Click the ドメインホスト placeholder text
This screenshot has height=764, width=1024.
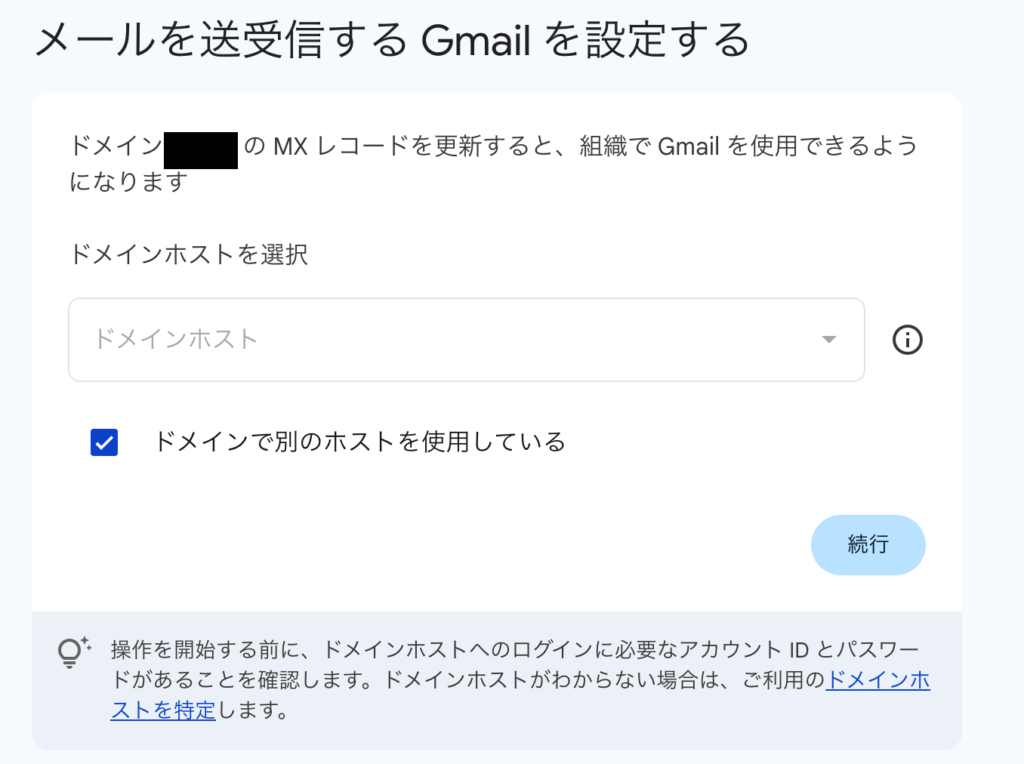(176, 340)
